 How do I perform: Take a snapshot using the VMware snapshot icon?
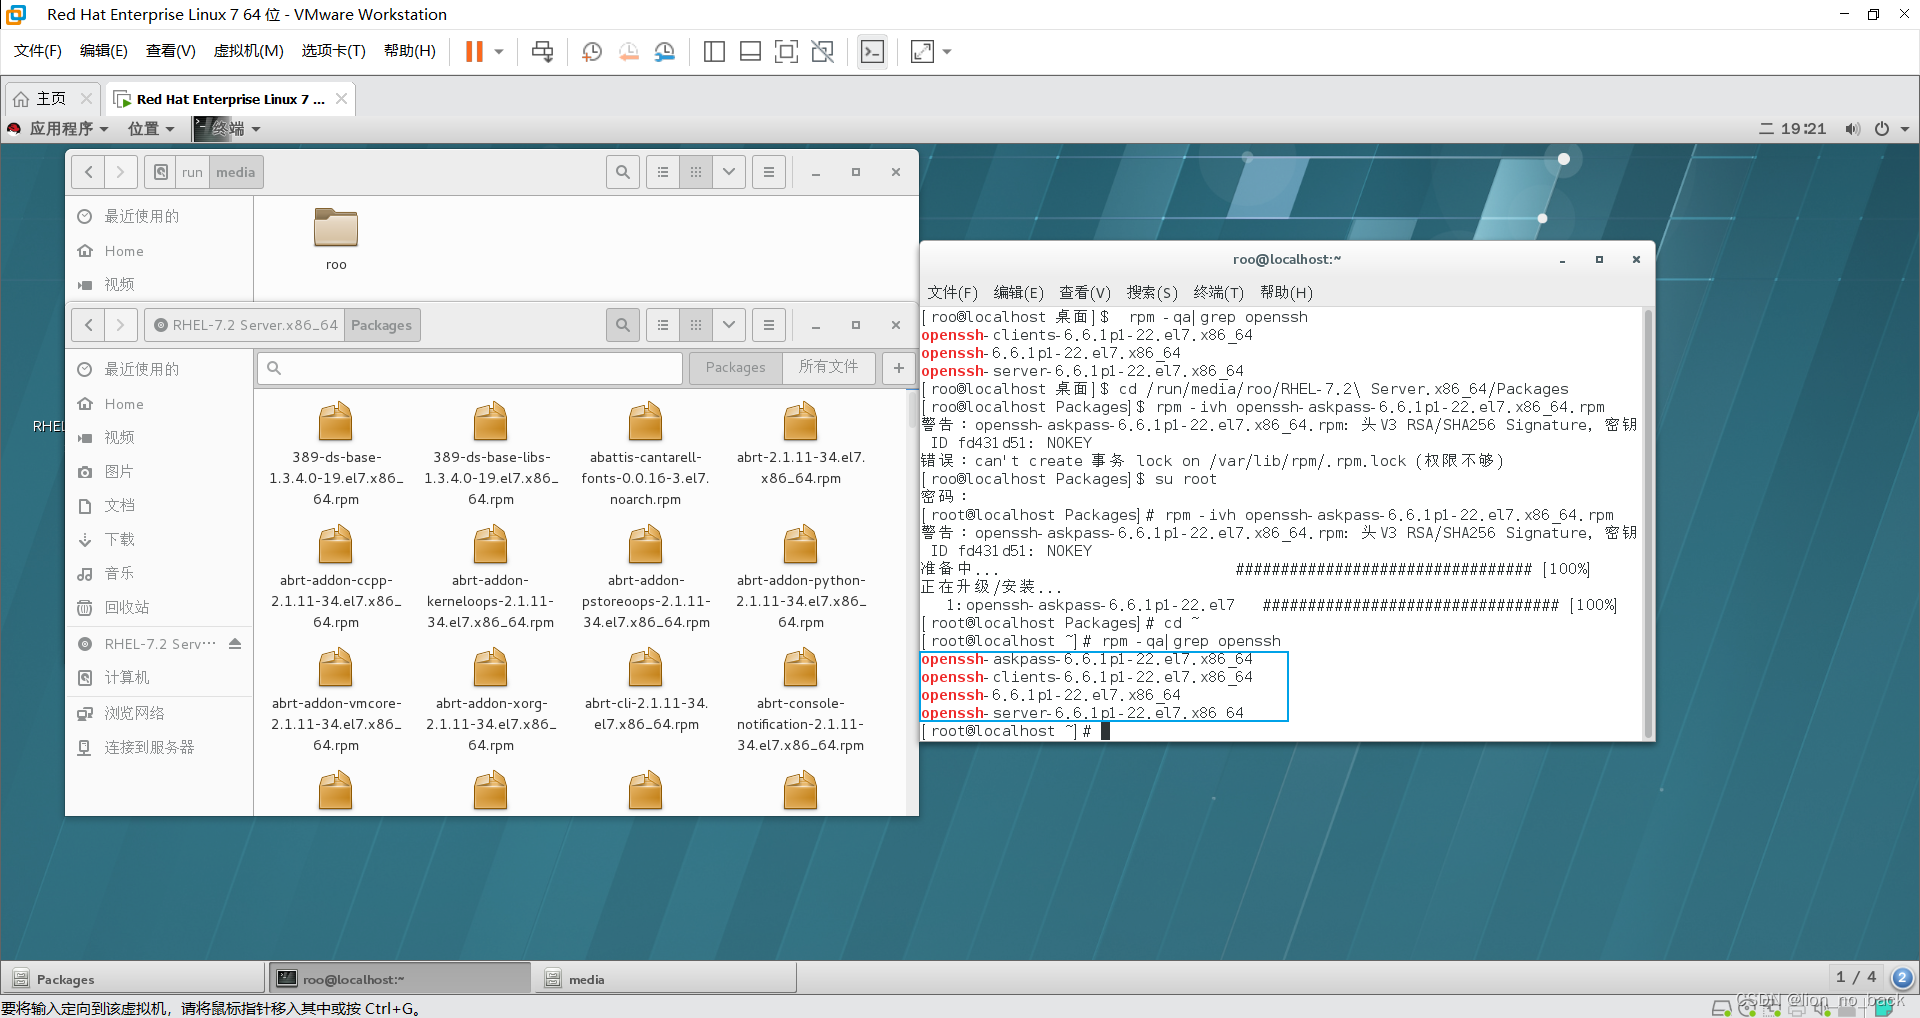[x=592, y=51]
